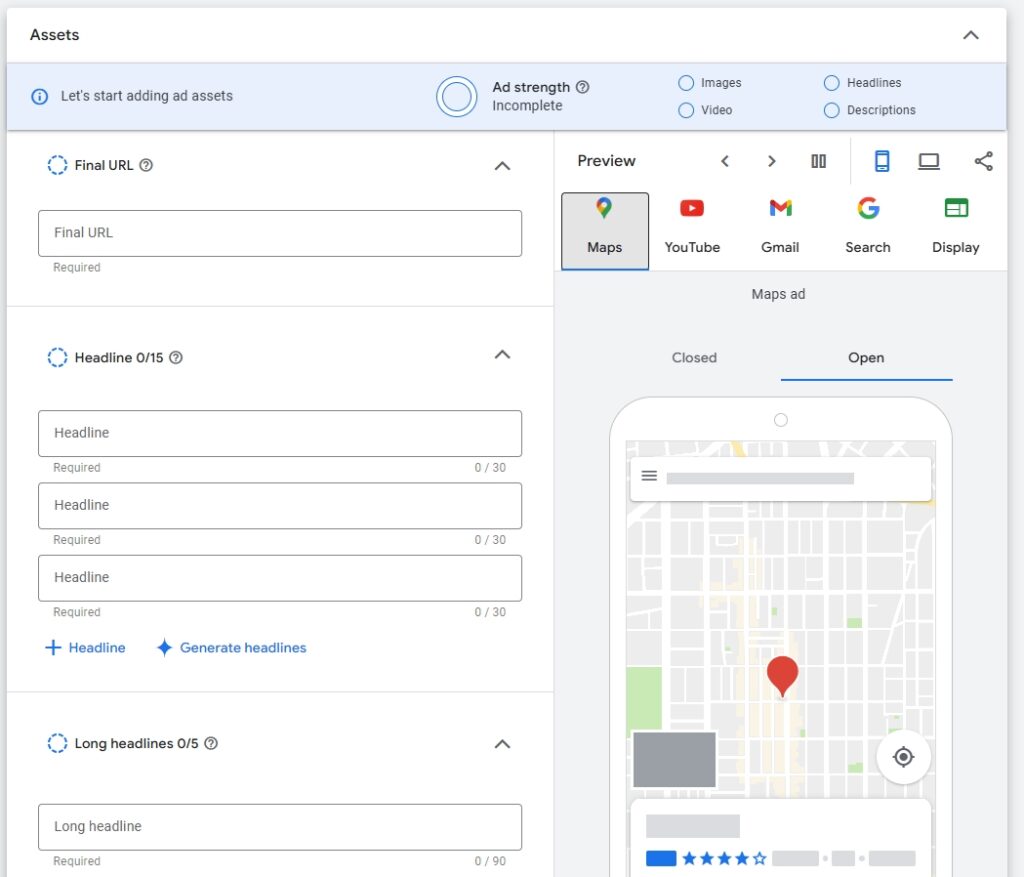Screen dimensions: 1024x877
Task: Check the Descriptions asset status indicator
Action: pyautogui.click(x=831, y=110)
